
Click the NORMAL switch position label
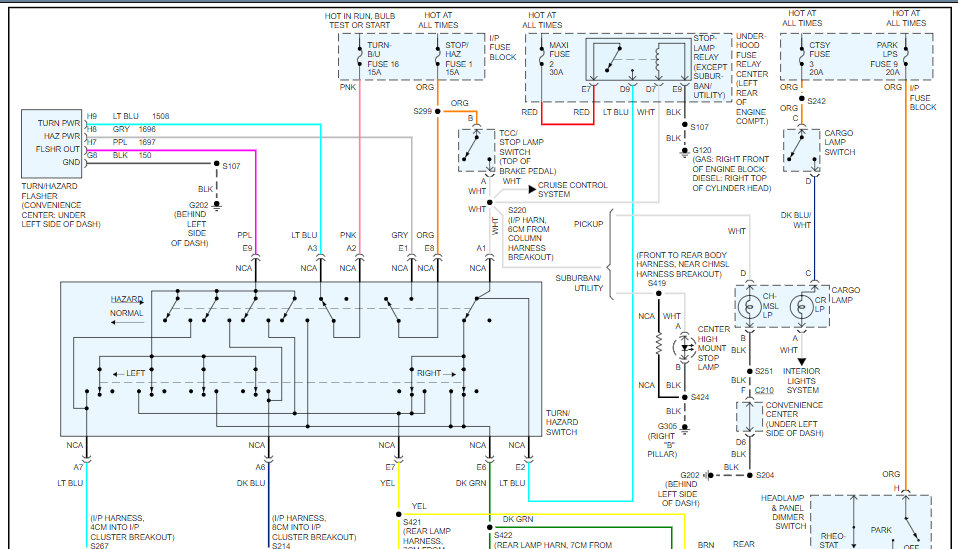coord(126,313)
